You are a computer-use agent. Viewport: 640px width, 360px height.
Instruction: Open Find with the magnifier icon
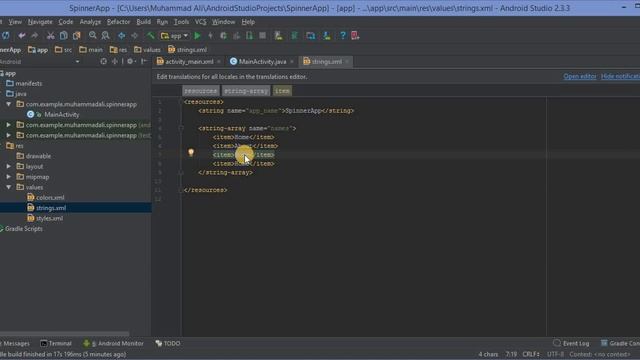click(93, 36)
